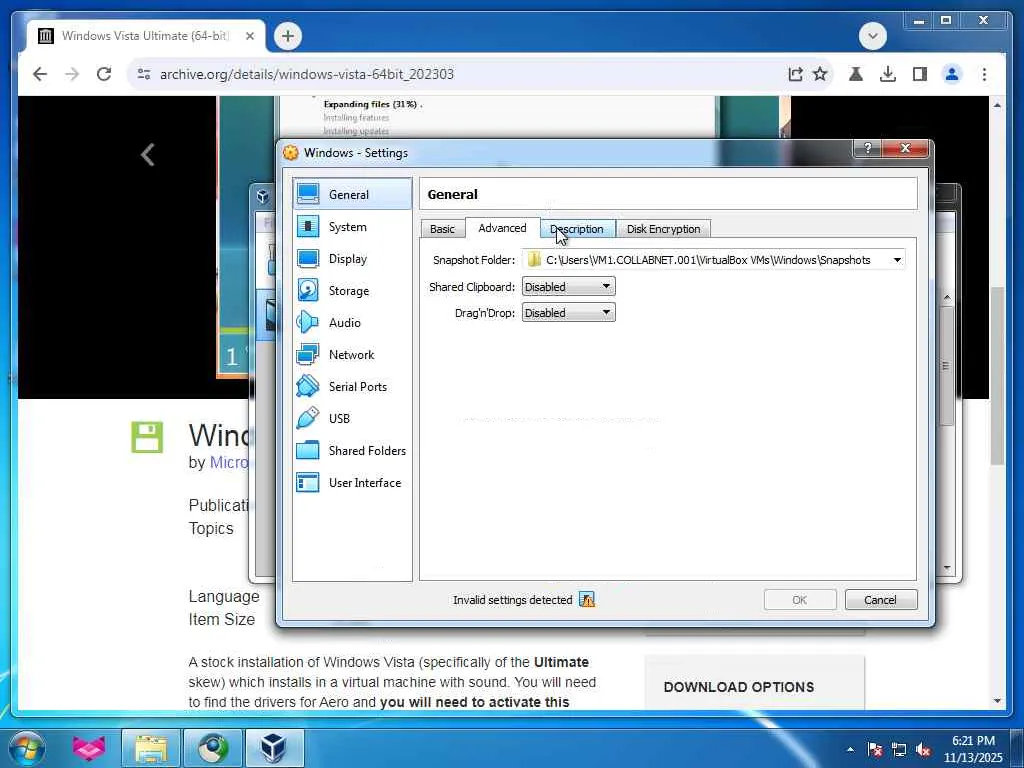The image size is (1024, 768).
Task: Open the Disk Encryption tab
Action: (664, 229)
